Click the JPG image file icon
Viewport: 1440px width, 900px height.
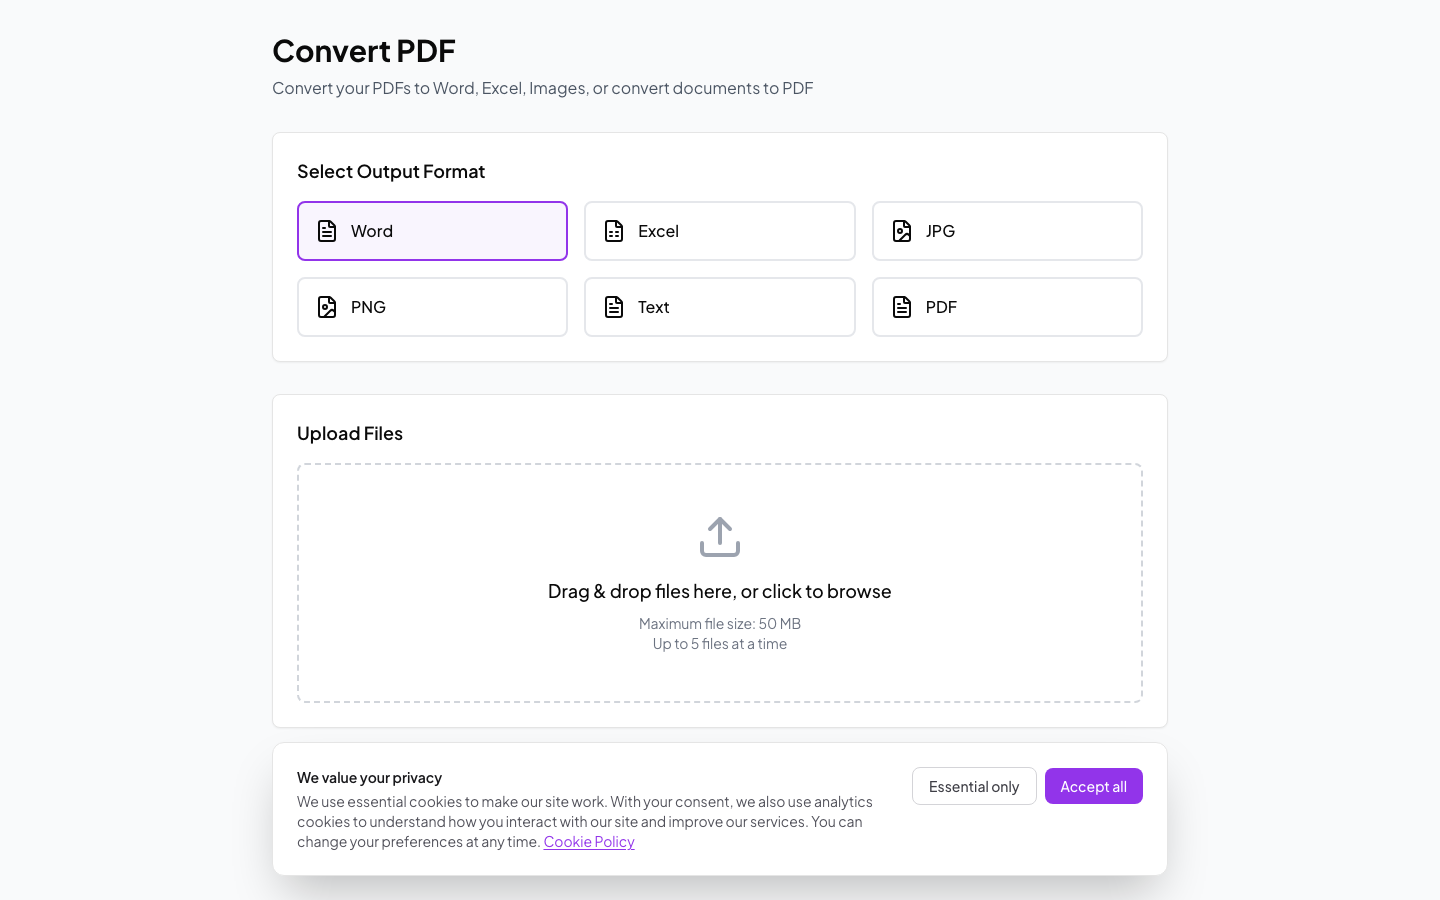click(x=901, y=230)
